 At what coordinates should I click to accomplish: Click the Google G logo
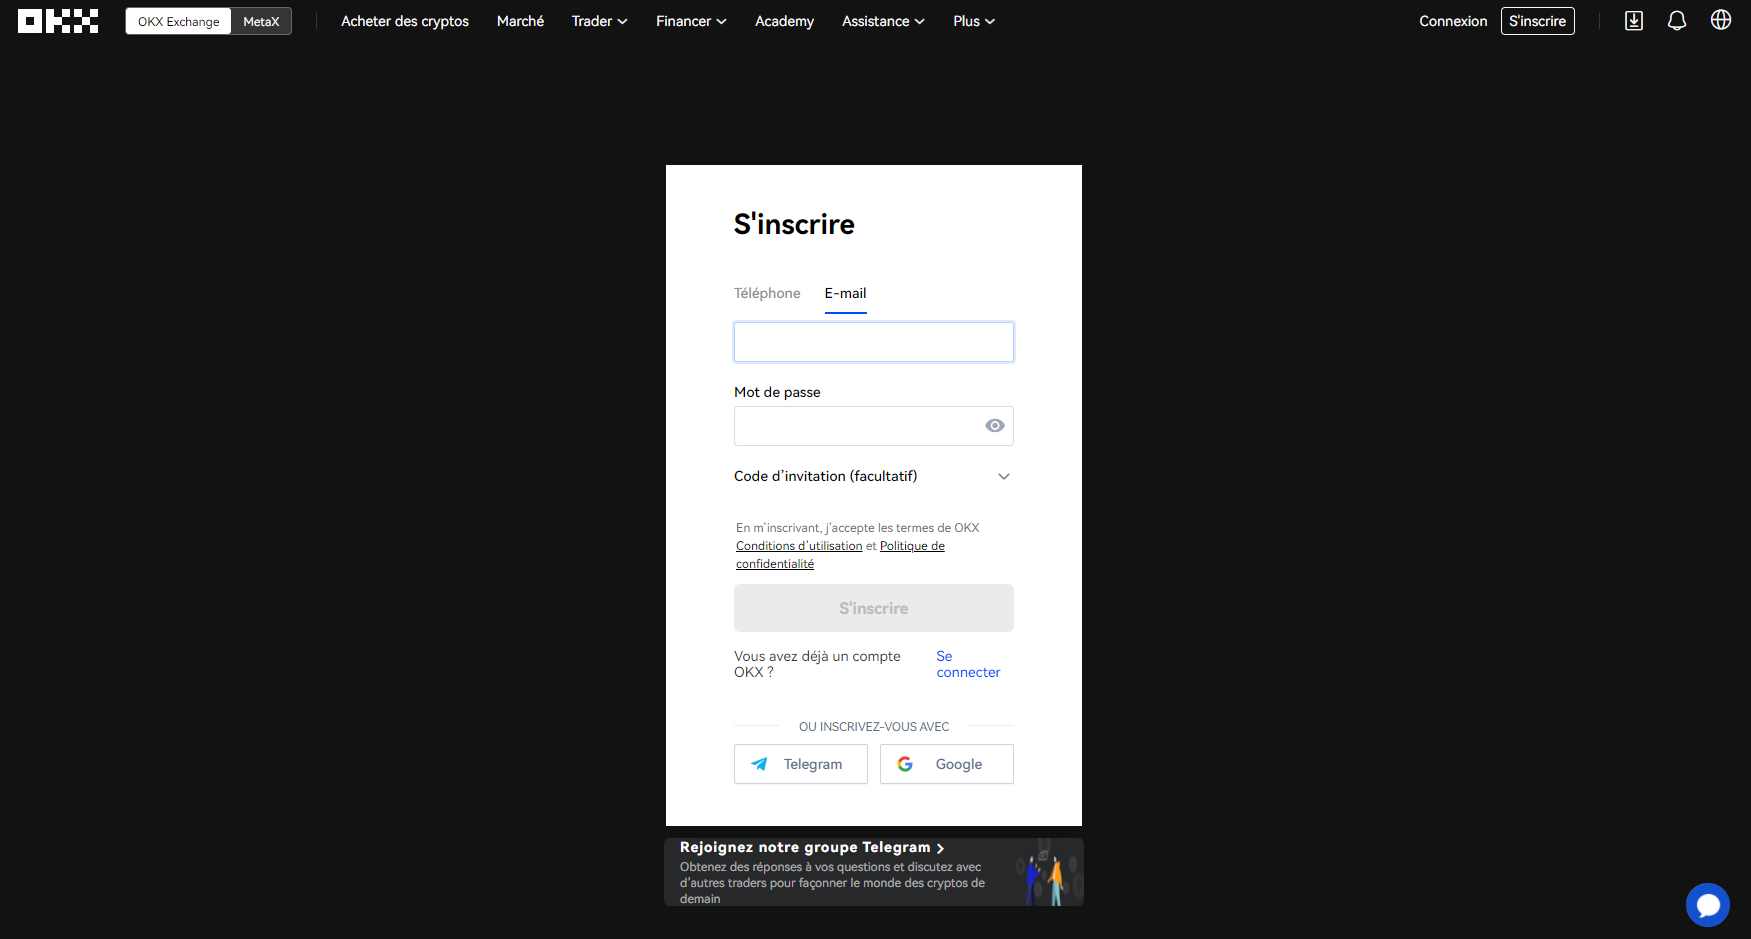(905, 764)
